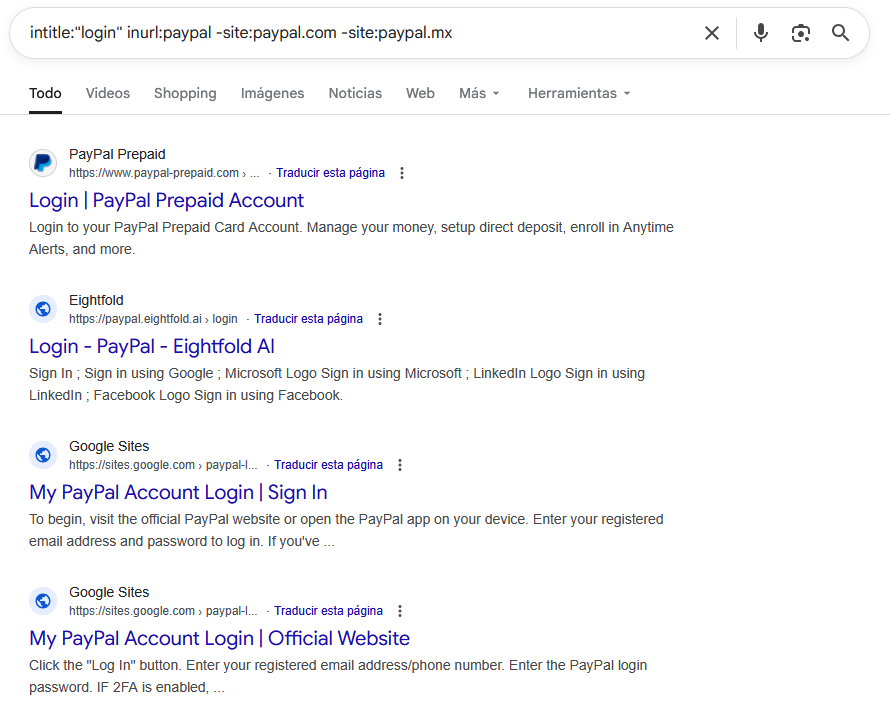The width and height of the screenshot is (890, 718).
Task: Open My PayPal Account Login | Sign In
Action: pyautogui.click(x=178, y=492)
